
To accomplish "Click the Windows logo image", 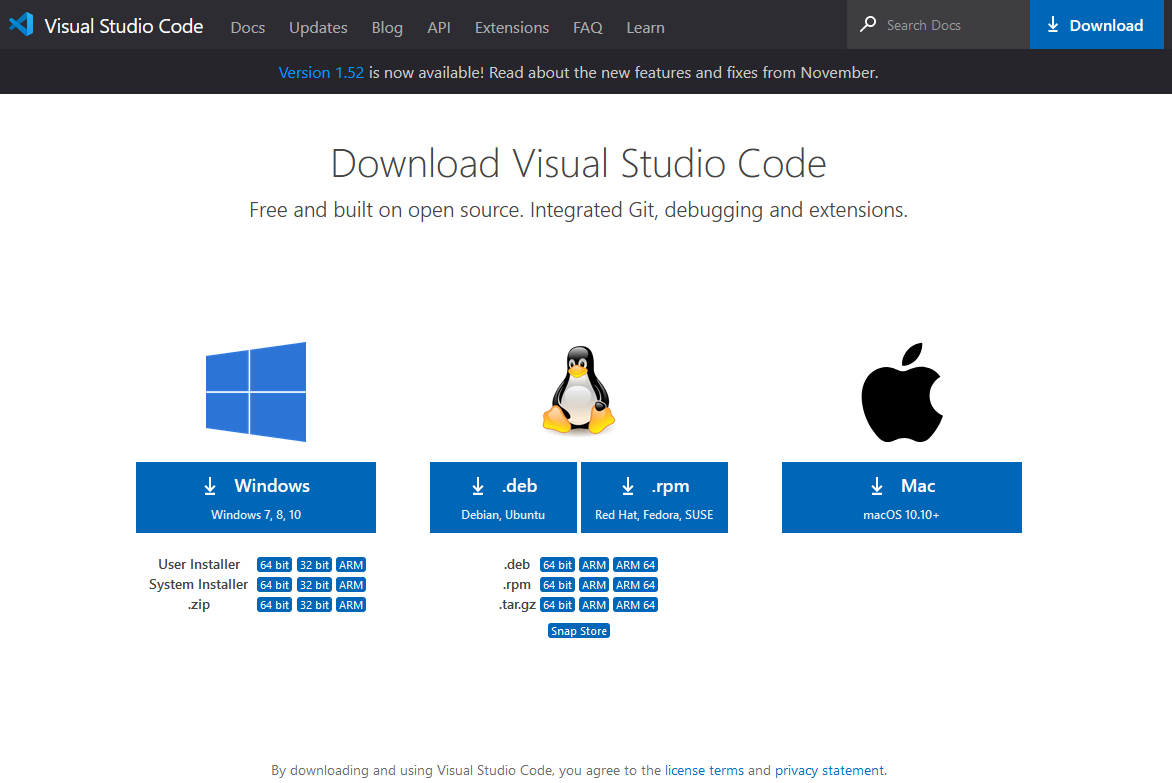I will coord(256,392).
